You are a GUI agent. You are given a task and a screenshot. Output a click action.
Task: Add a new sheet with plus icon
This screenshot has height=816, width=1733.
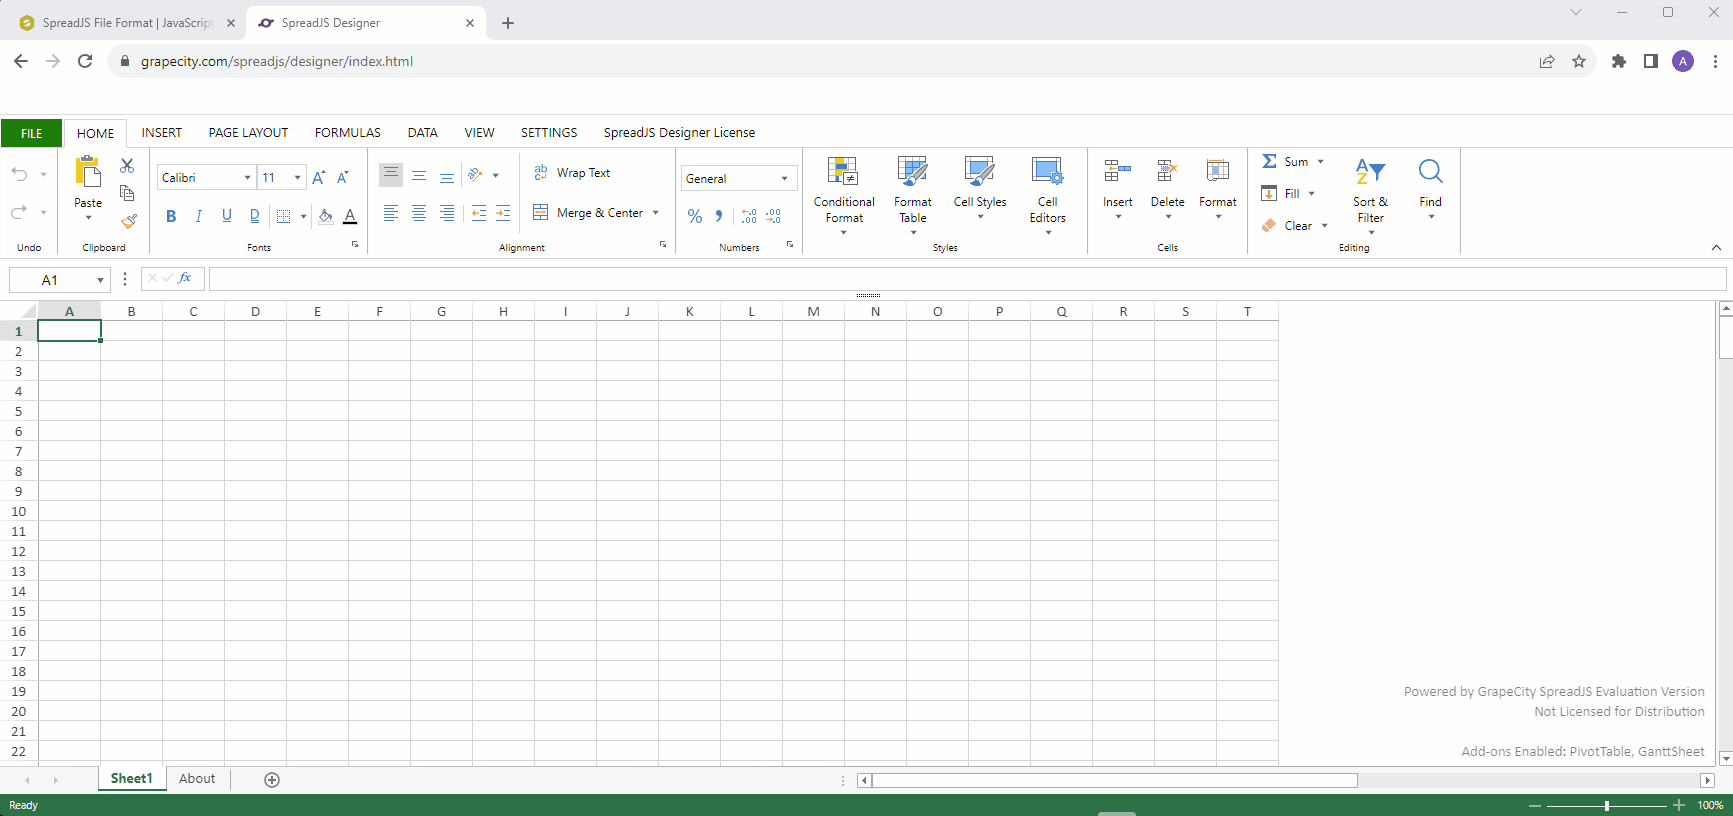coord(272,780)
